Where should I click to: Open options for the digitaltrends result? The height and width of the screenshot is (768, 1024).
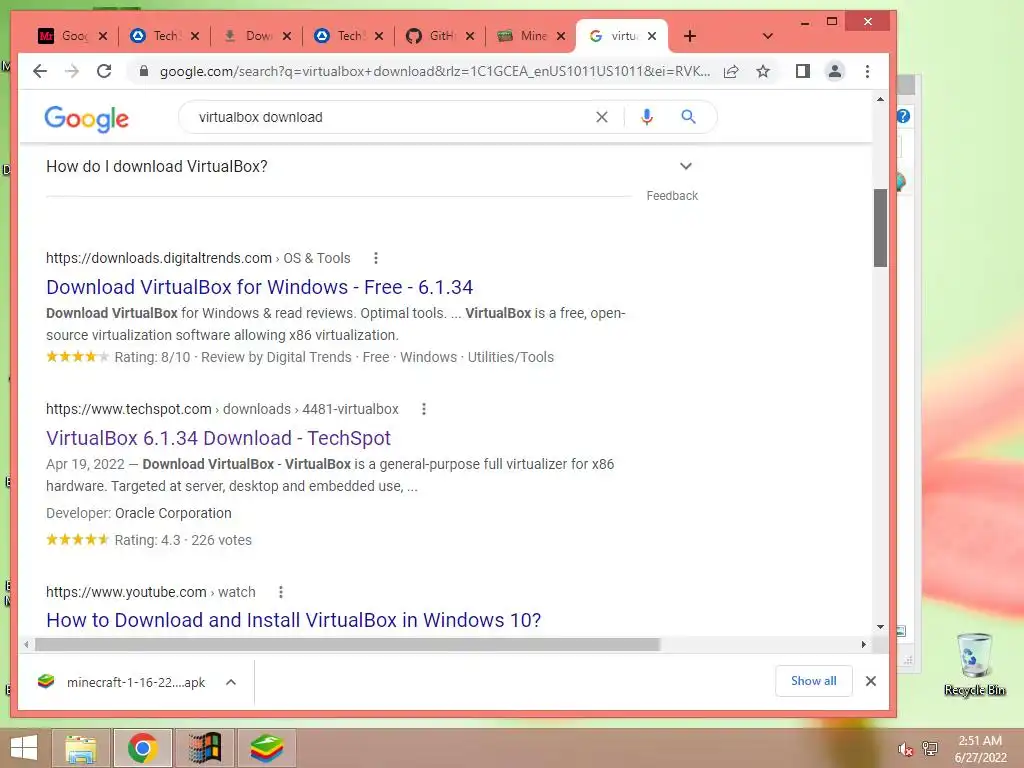pos(376,258)
